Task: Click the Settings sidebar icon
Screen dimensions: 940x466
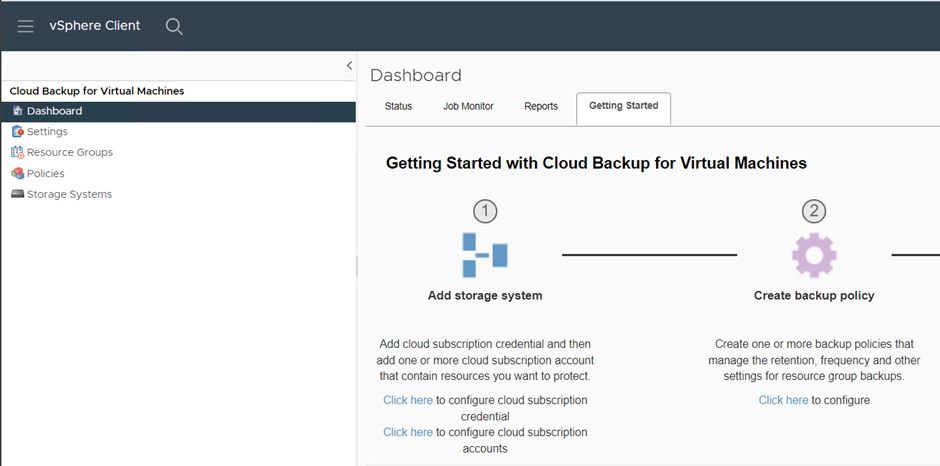Action: [17, 131]
